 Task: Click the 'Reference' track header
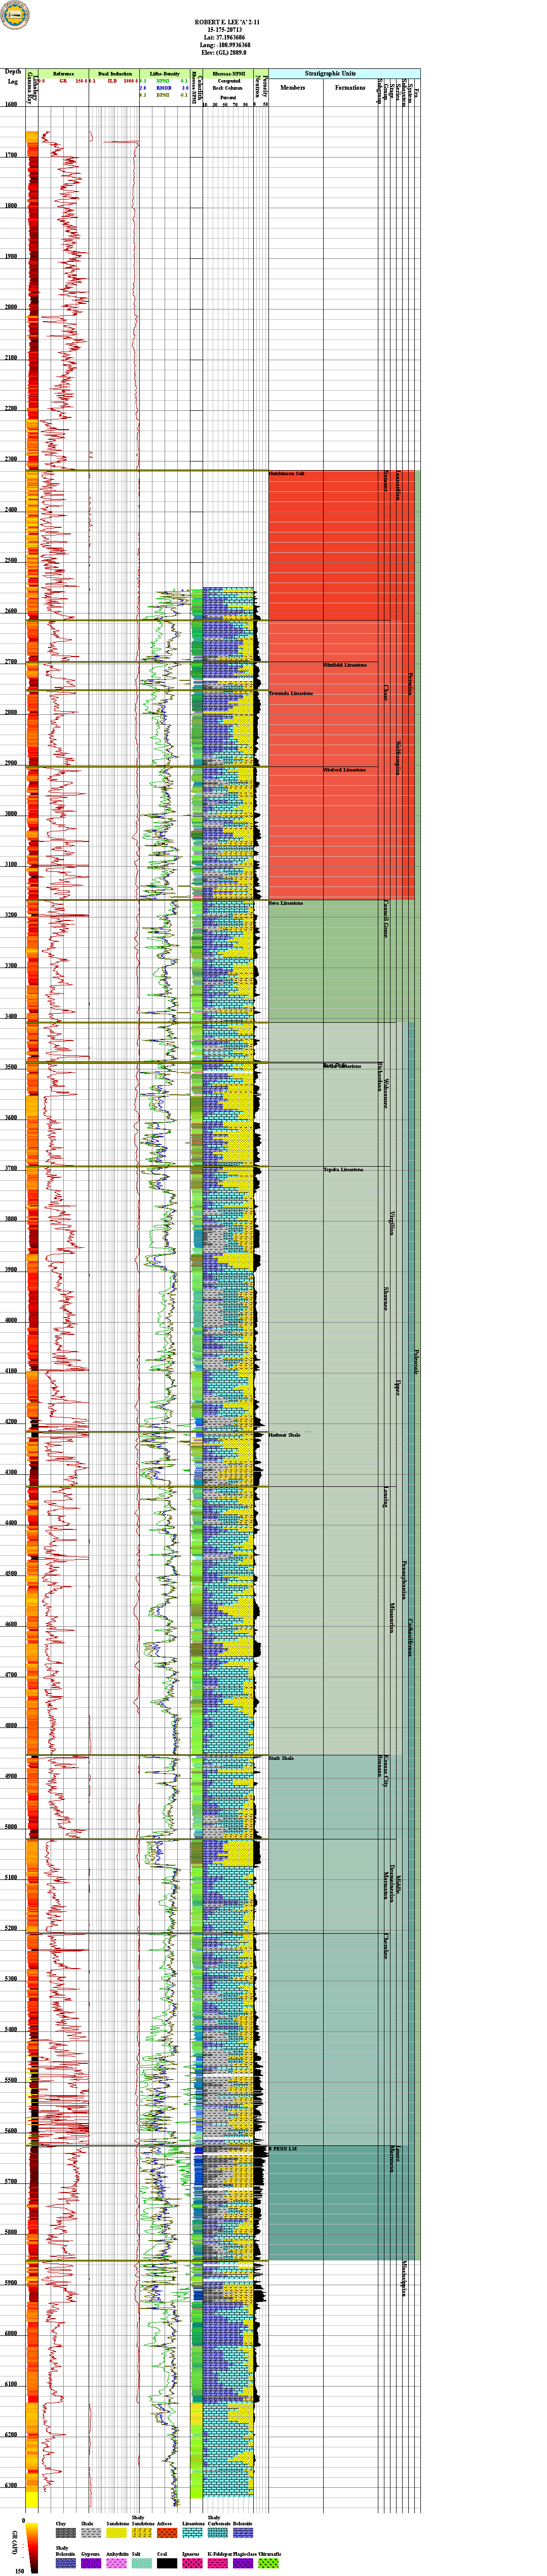pyautogui.click(x=63, y=74)
